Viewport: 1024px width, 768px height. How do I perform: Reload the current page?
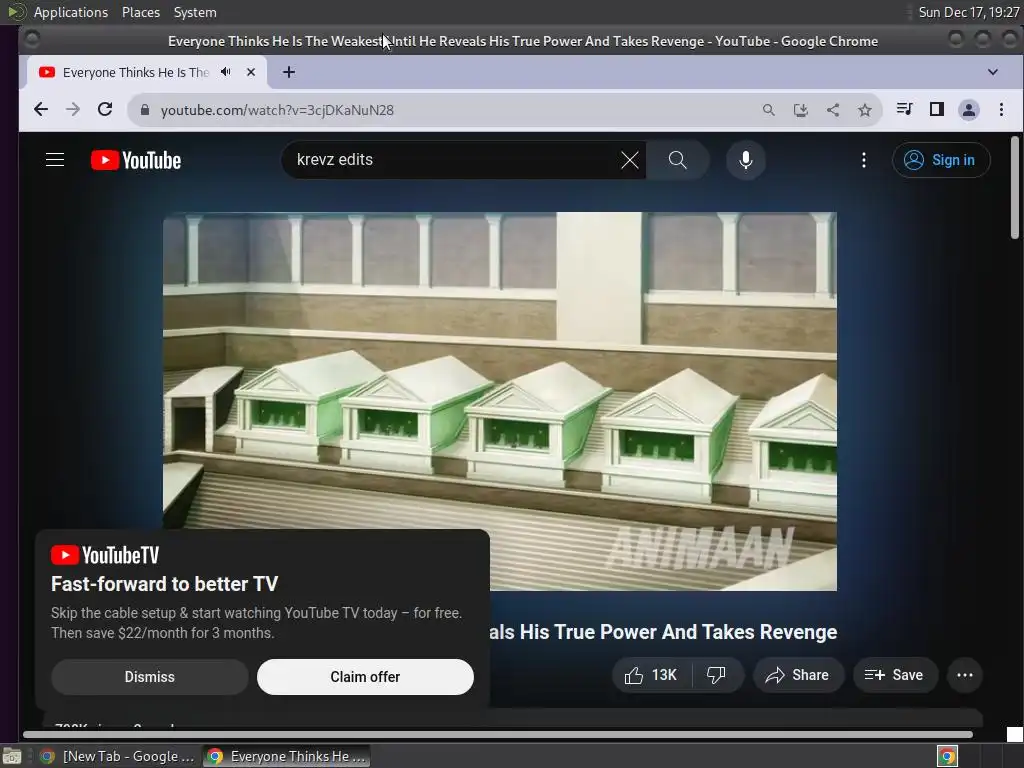[x=104, y=110]
